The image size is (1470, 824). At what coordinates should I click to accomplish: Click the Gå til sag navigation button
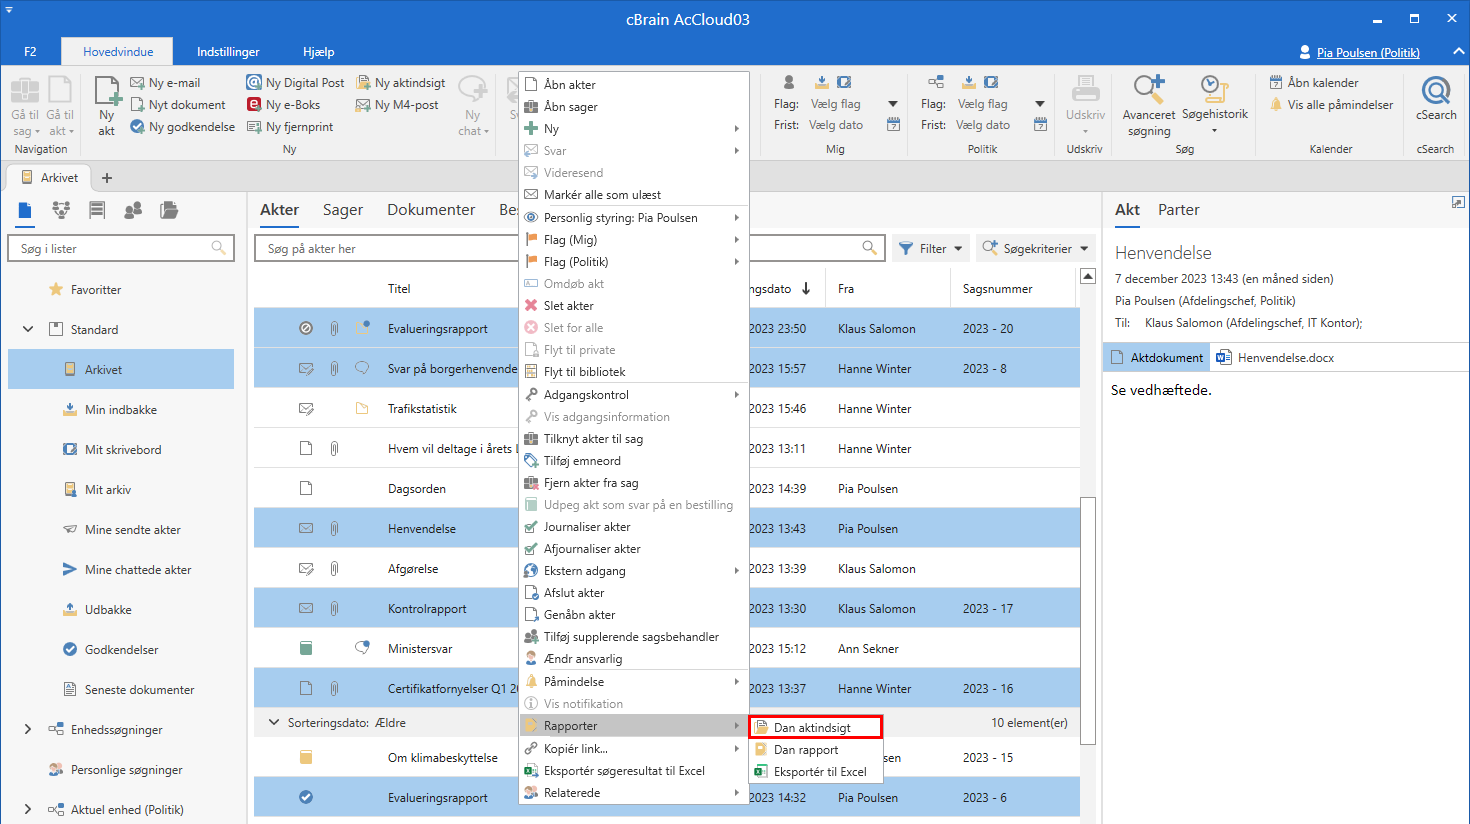26,105
